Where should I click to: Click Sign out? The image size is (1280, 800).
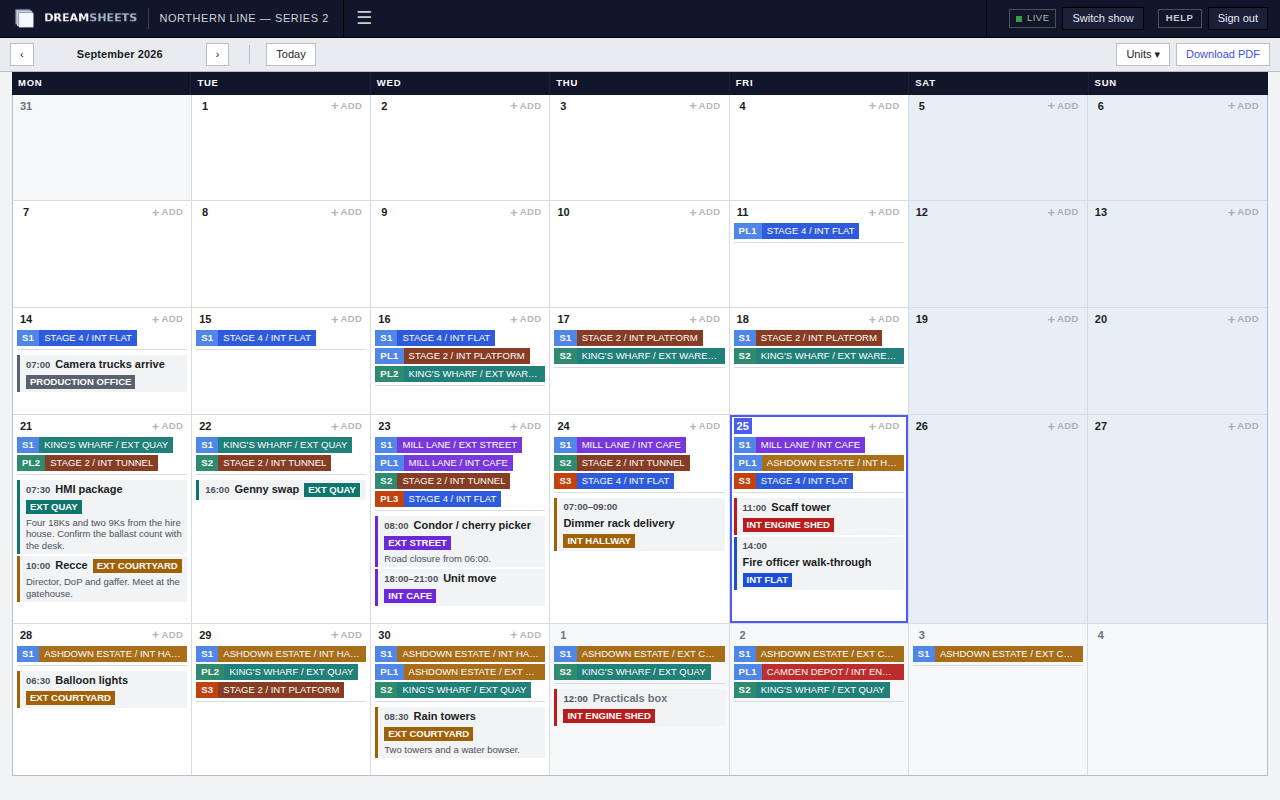coord(1238,18)
